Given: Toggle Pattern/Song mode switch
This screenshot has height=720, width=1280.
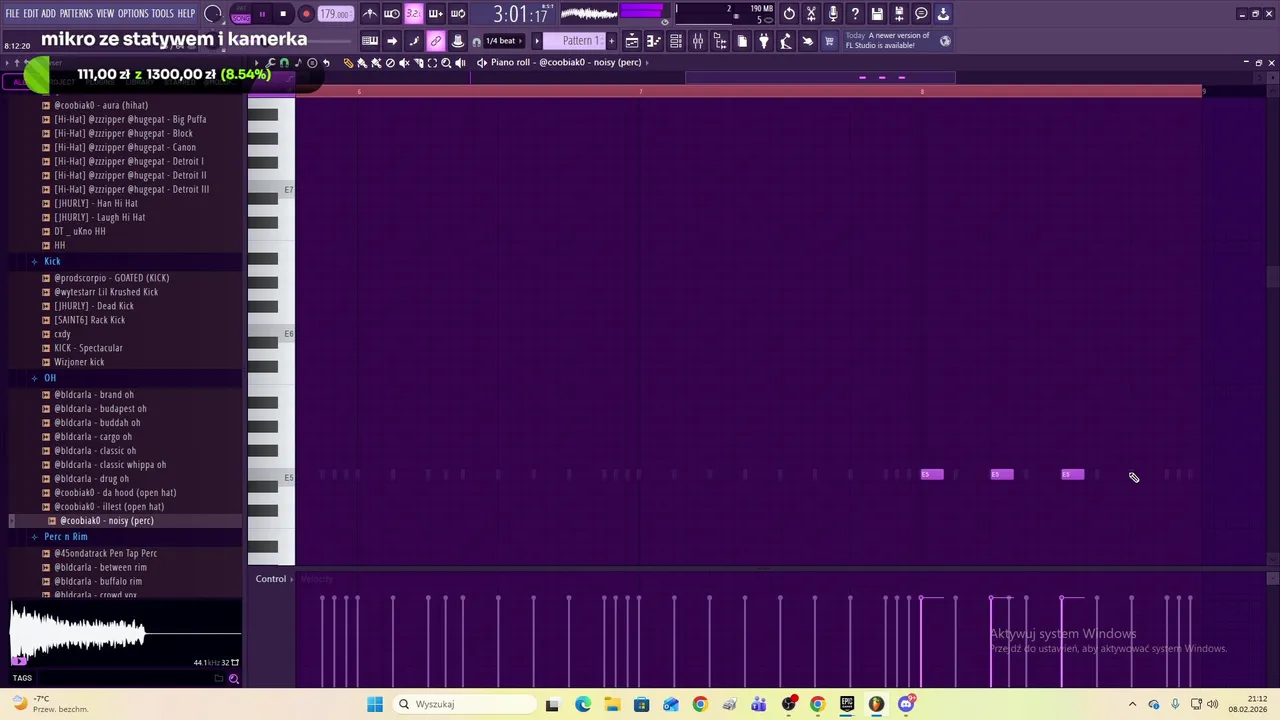Looking at the screenshot, I should click(240, 14).
